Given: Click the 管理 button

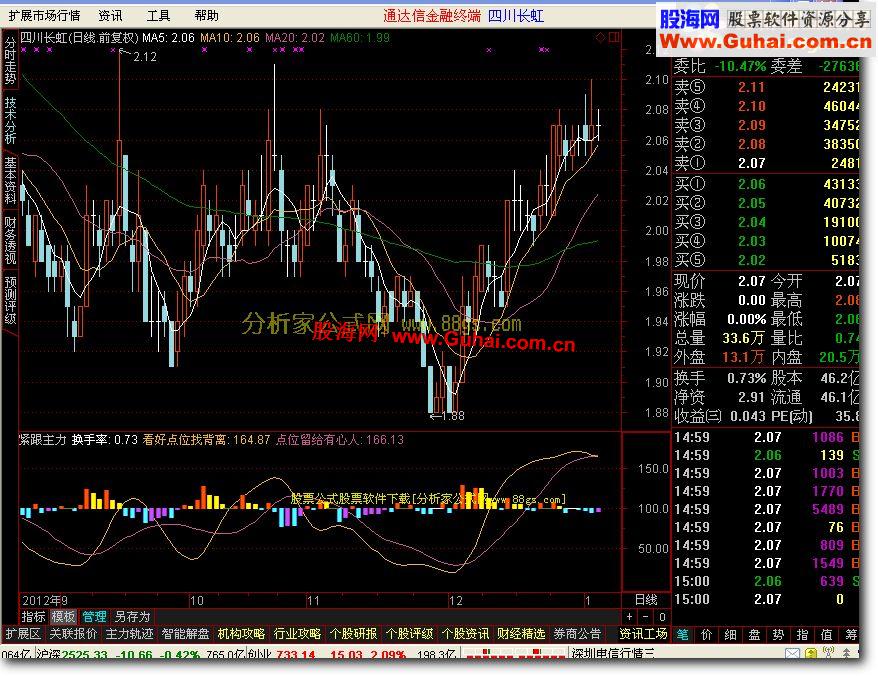Looking at the screenshot, I should coord(94,617).
